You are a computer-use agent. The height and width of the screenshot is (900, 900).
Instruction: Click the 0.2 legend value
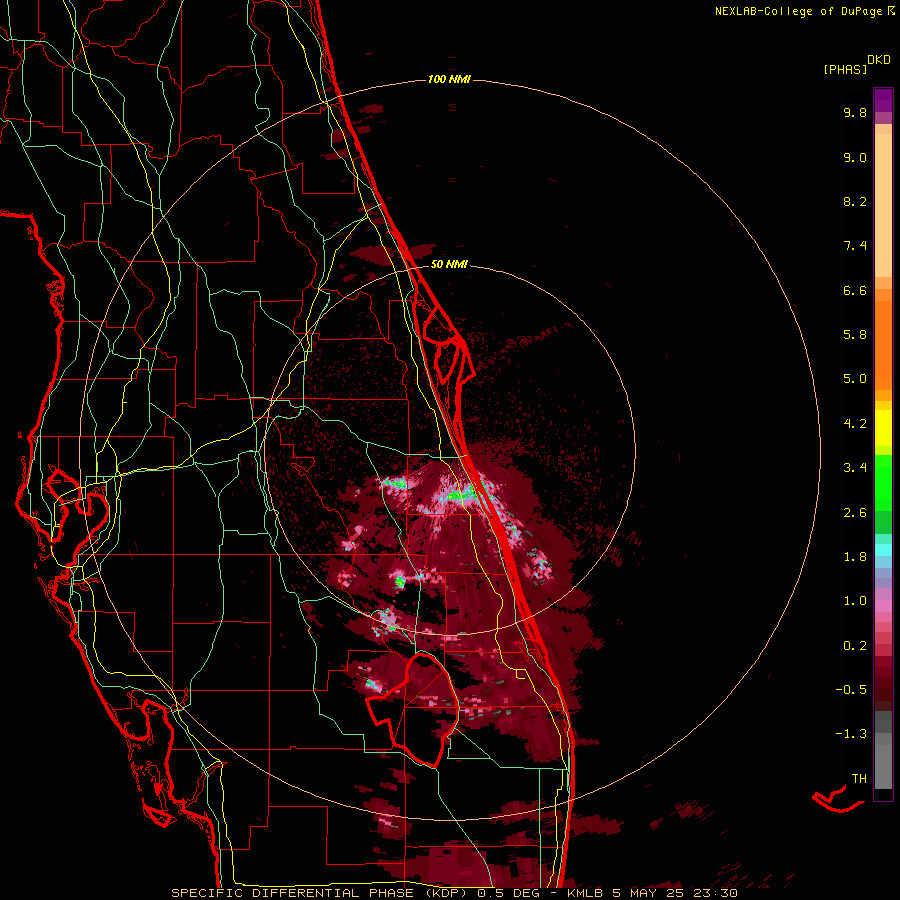click(x=855, y=646)
